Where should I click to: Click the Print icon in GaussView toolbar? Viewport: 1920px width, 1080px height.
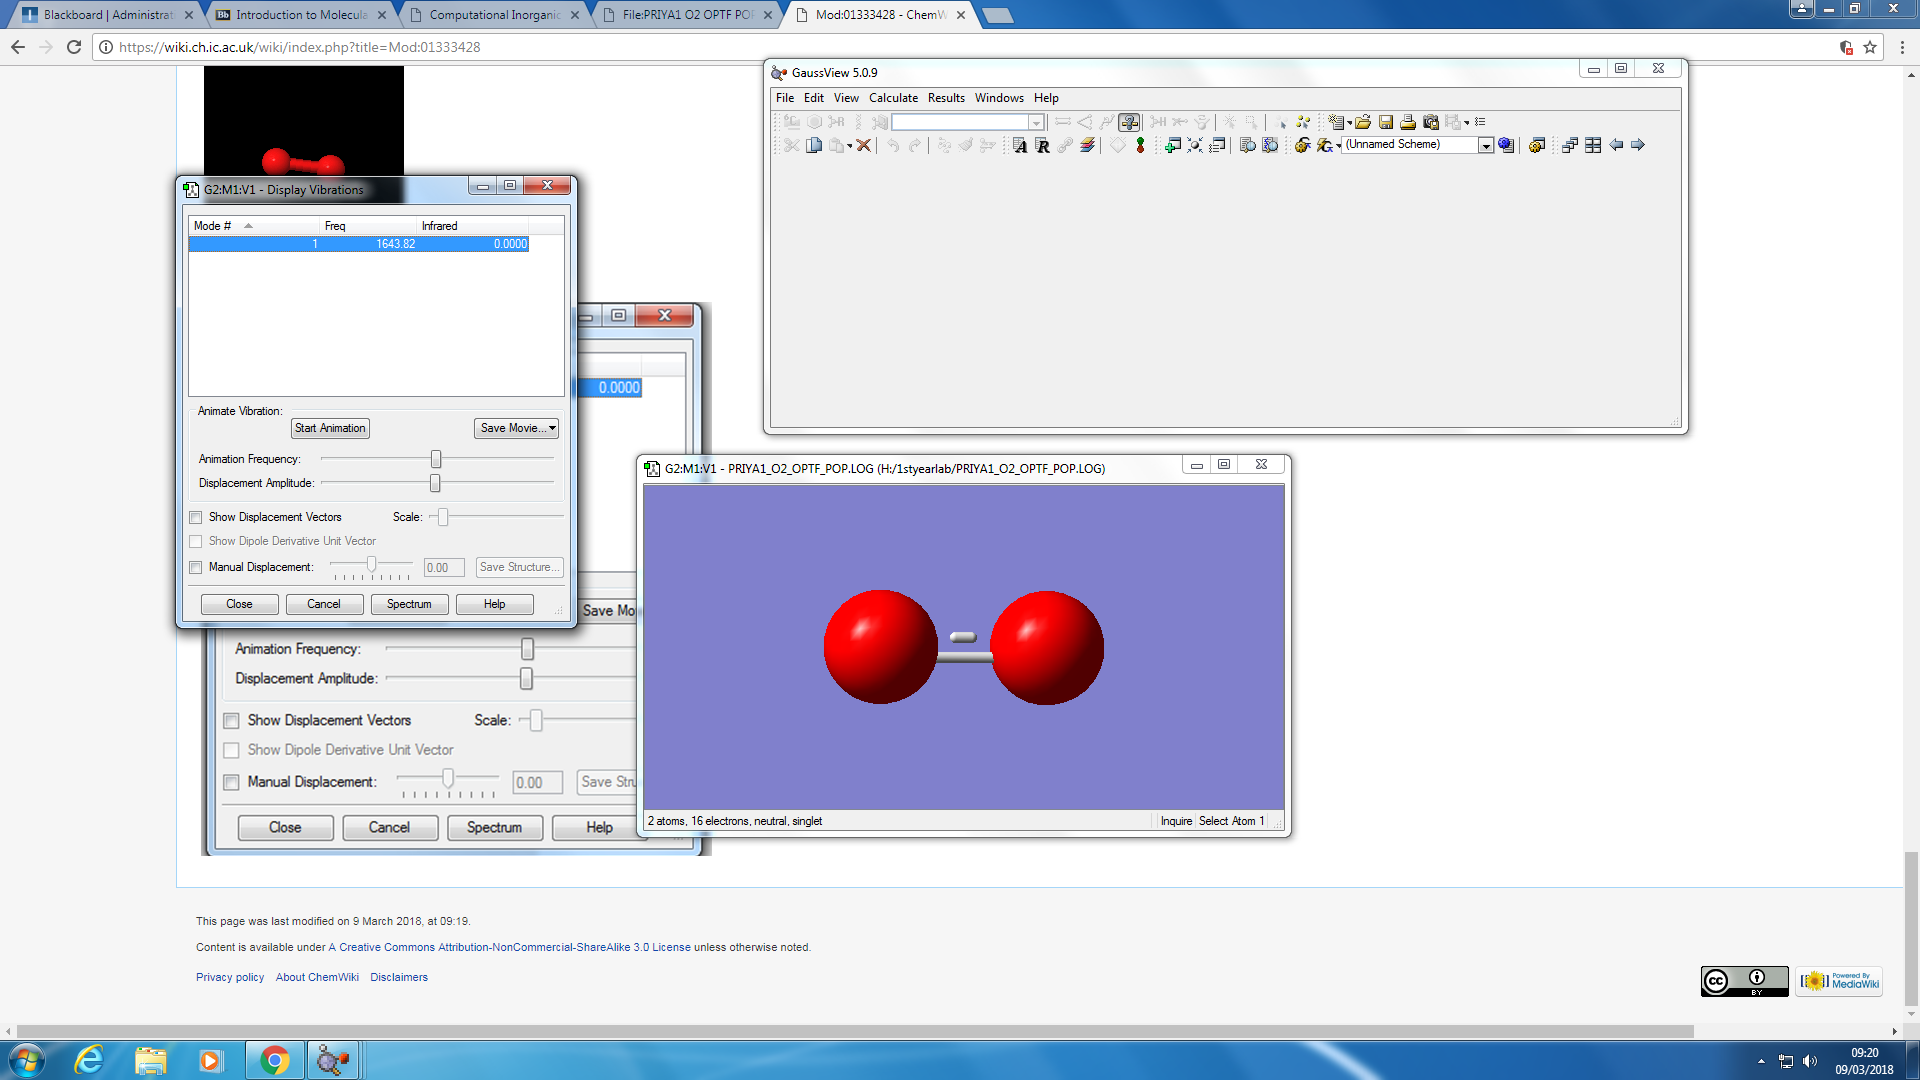point(1408,122)
